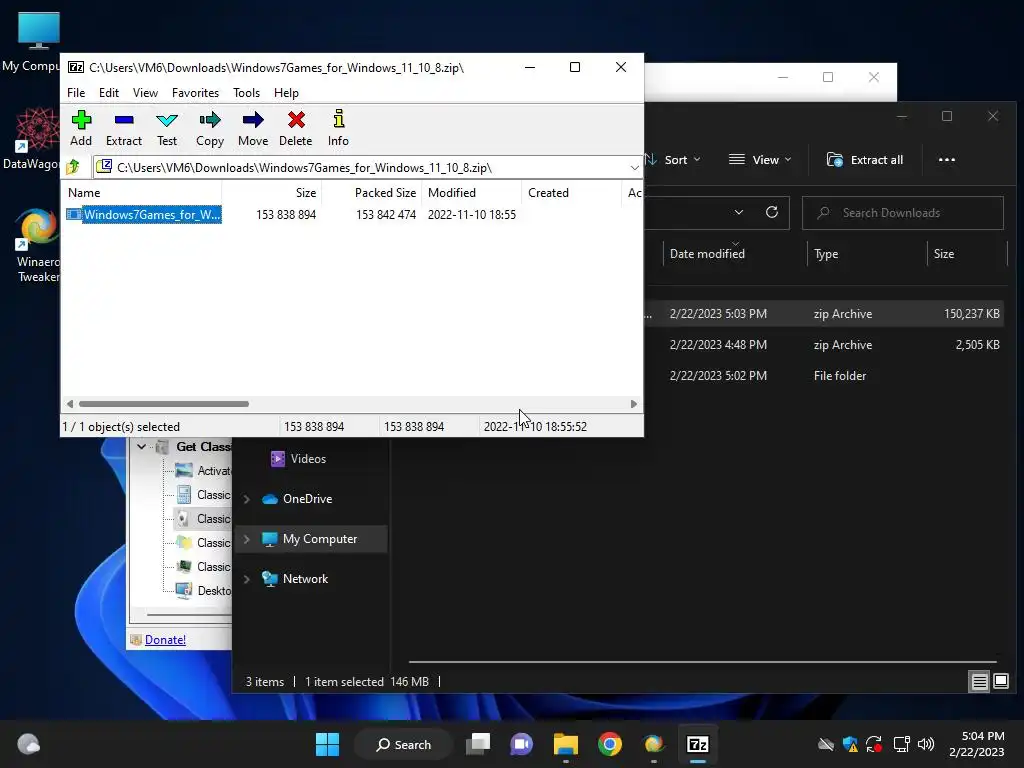Open Google Chrome from the taskbar
This screenshot has width=1024, height=768.
click(x=609, y=744)
